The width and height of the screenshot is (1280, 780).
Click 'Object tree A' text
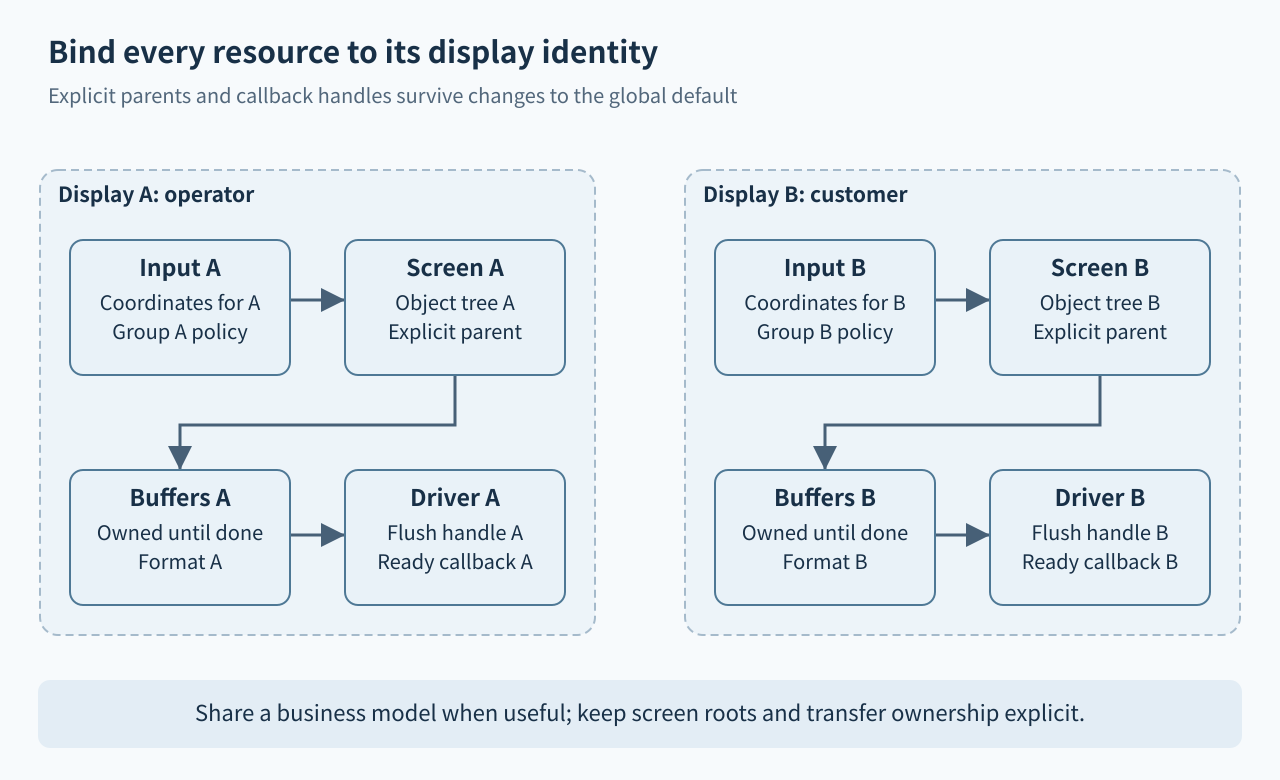pos(455,302)
